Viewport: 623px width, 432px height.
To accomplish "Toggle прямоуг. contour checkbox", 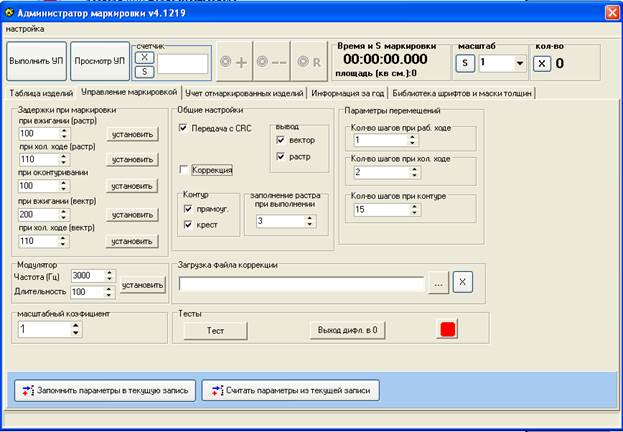I will pos(188,209).
